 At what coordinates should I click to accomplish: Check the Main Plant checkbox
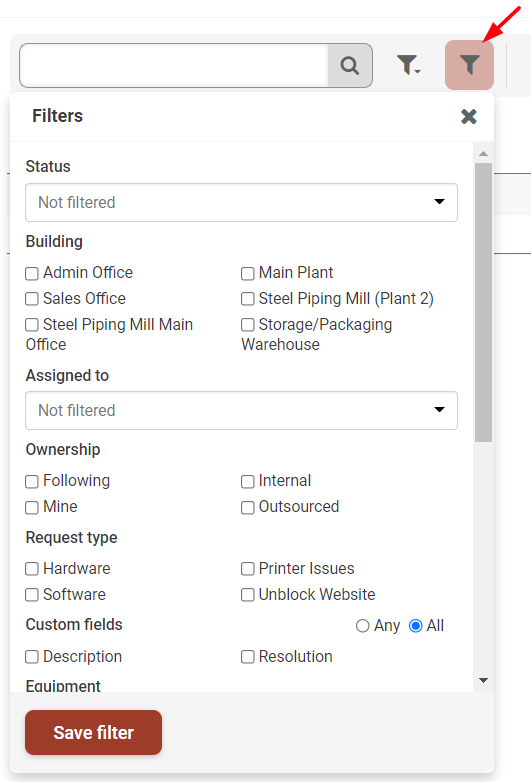coord(247,273)
